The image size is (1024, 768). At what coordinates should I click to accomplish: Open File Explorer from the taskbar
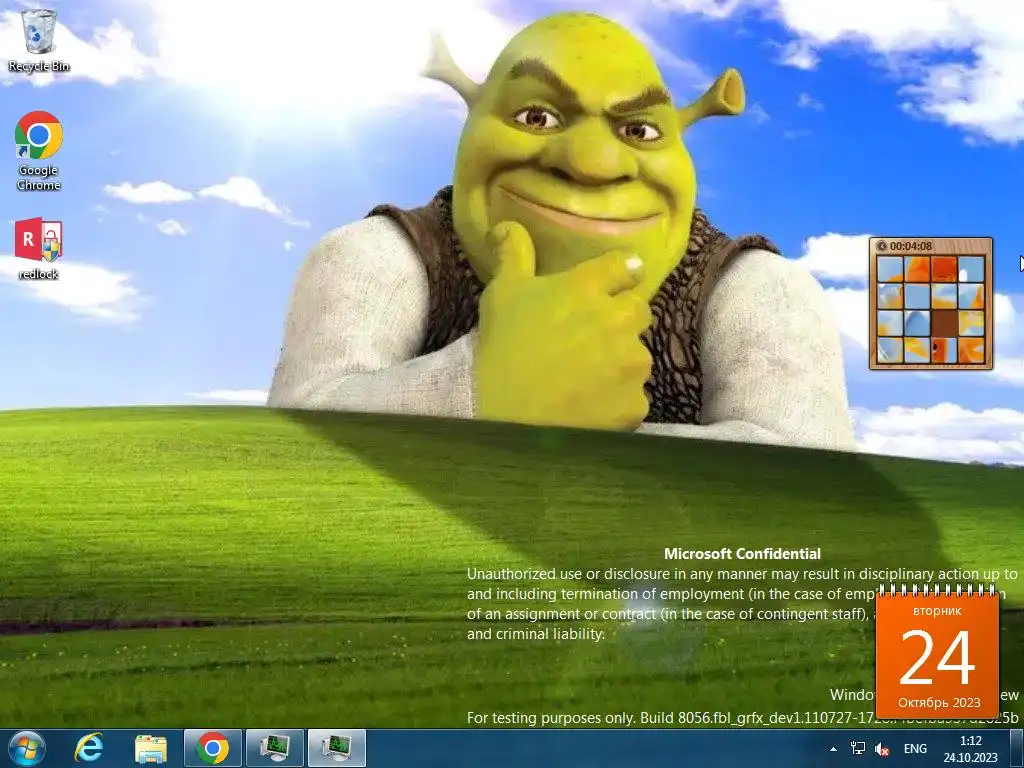click(151, 748)
